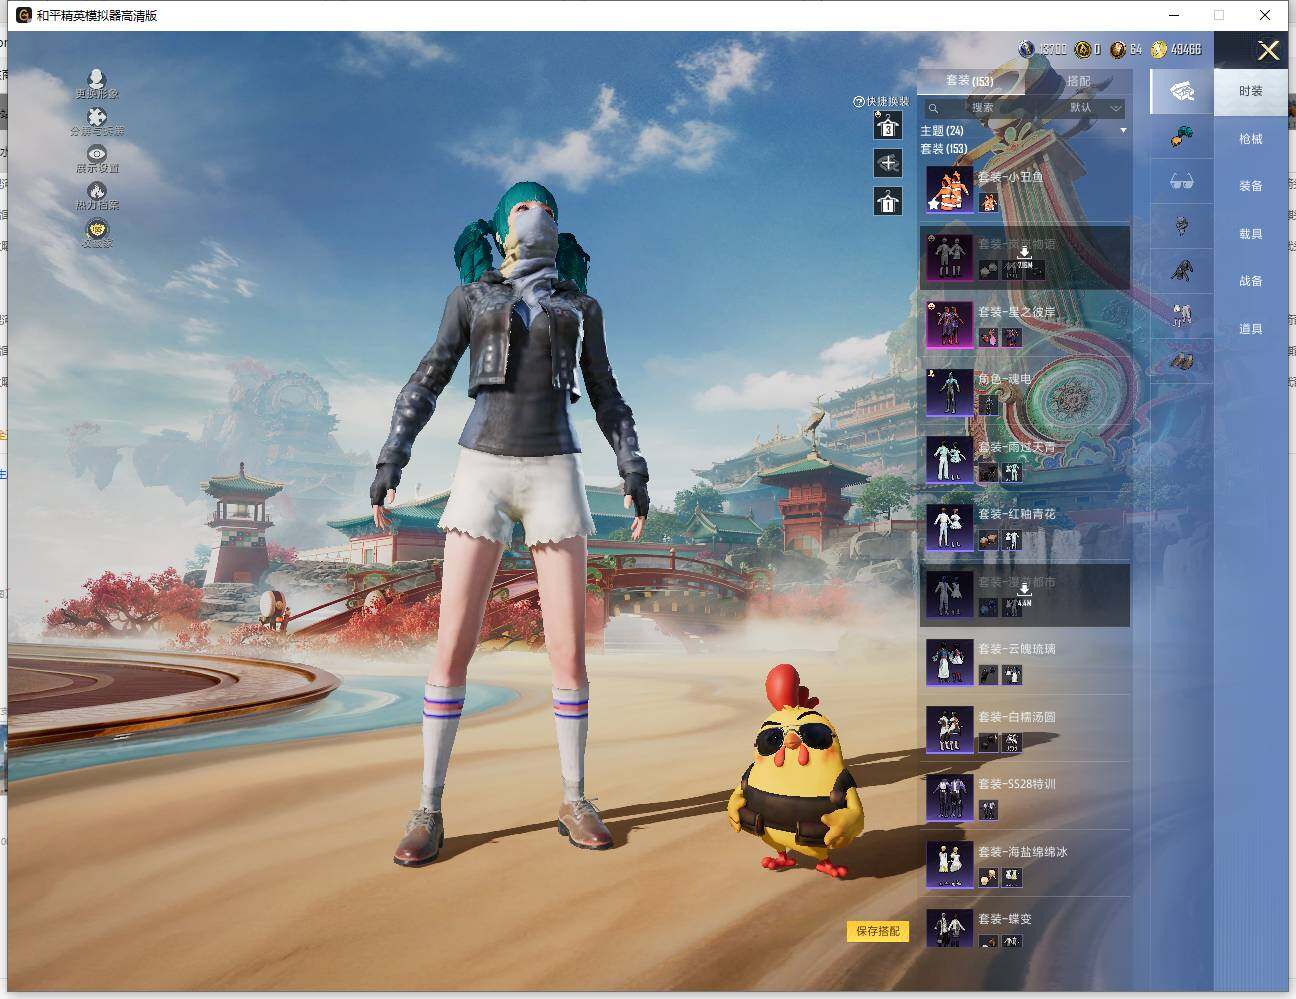Click the puzzle-piece icon below 更换形象
The height and width of the screenshot is (999, 1296).
pyautogui.click(x=97, y=117)
